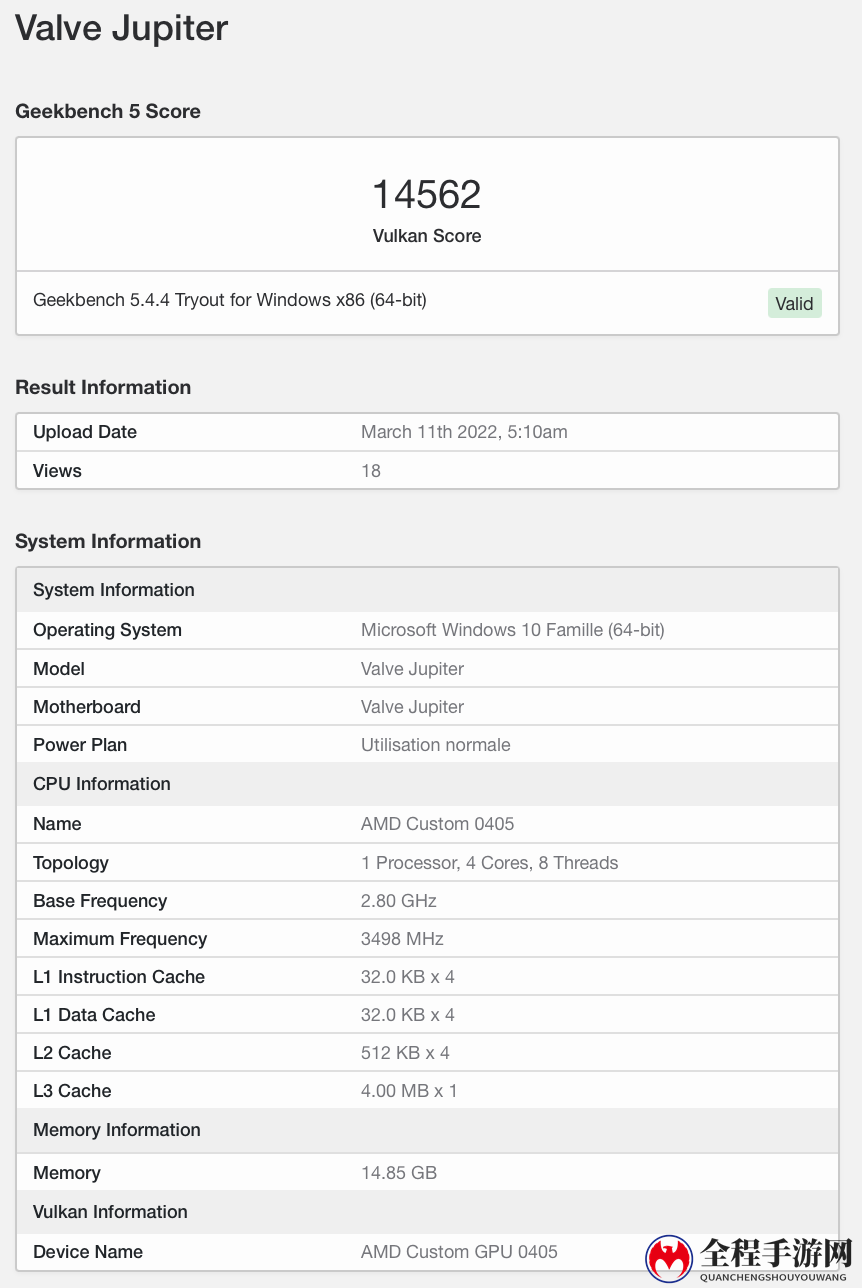The height and width of the screenshot is (1288, 862).
Task: Click the System Information section heading
Action: coord(108,541)
